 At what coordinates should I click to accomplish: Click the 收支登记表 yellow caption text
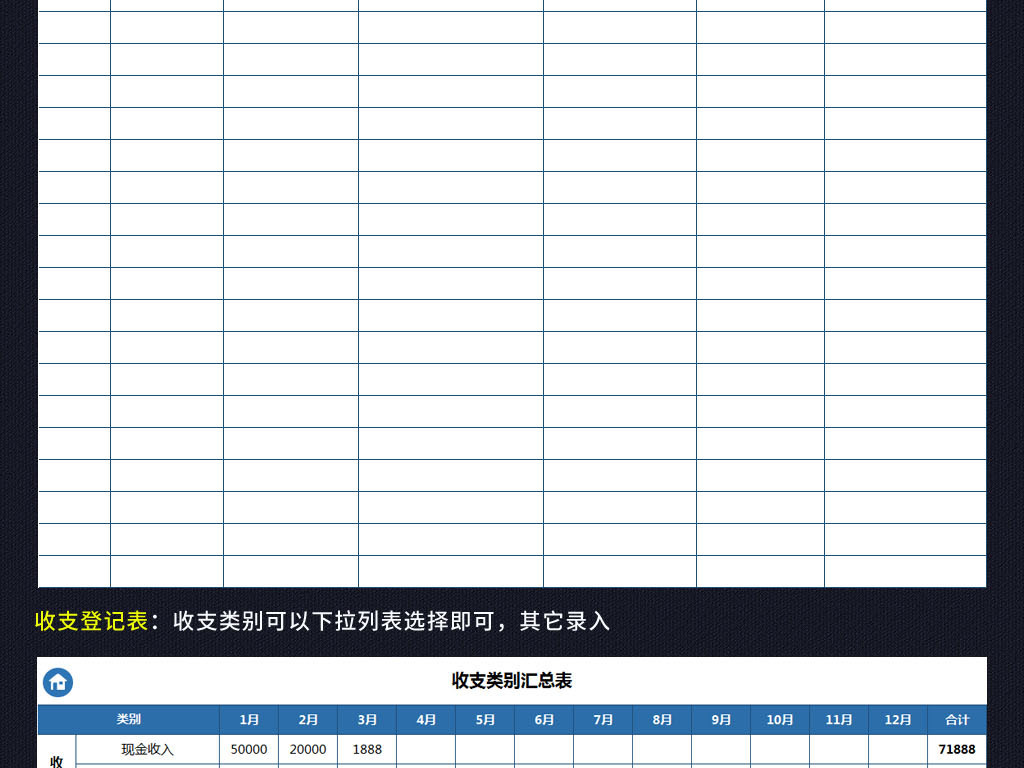tap(91, 621)
